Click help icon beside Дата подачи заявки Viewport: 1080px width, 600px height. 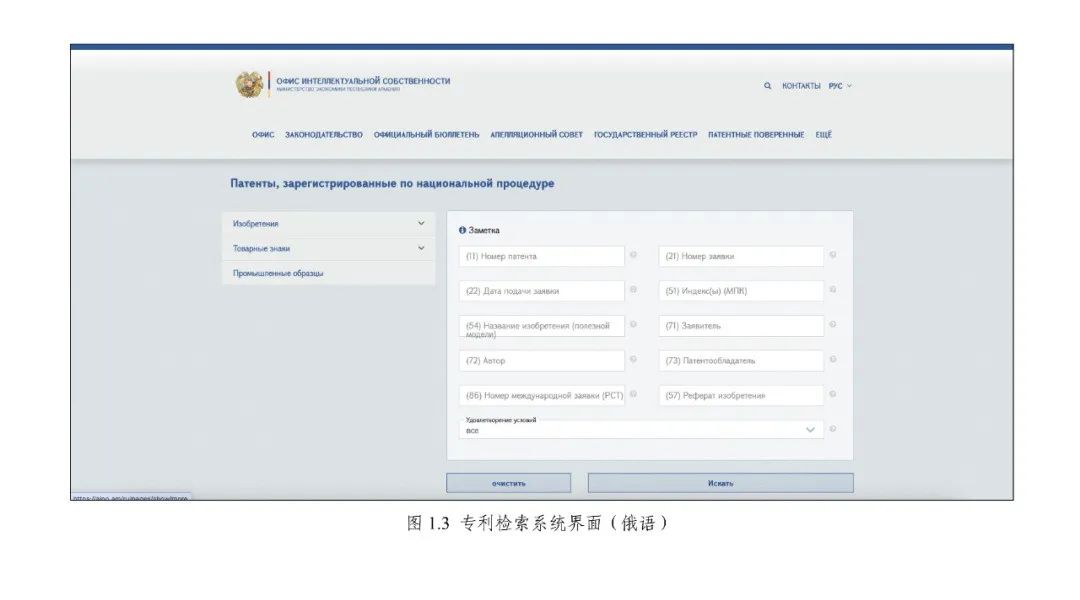(633, 290)
